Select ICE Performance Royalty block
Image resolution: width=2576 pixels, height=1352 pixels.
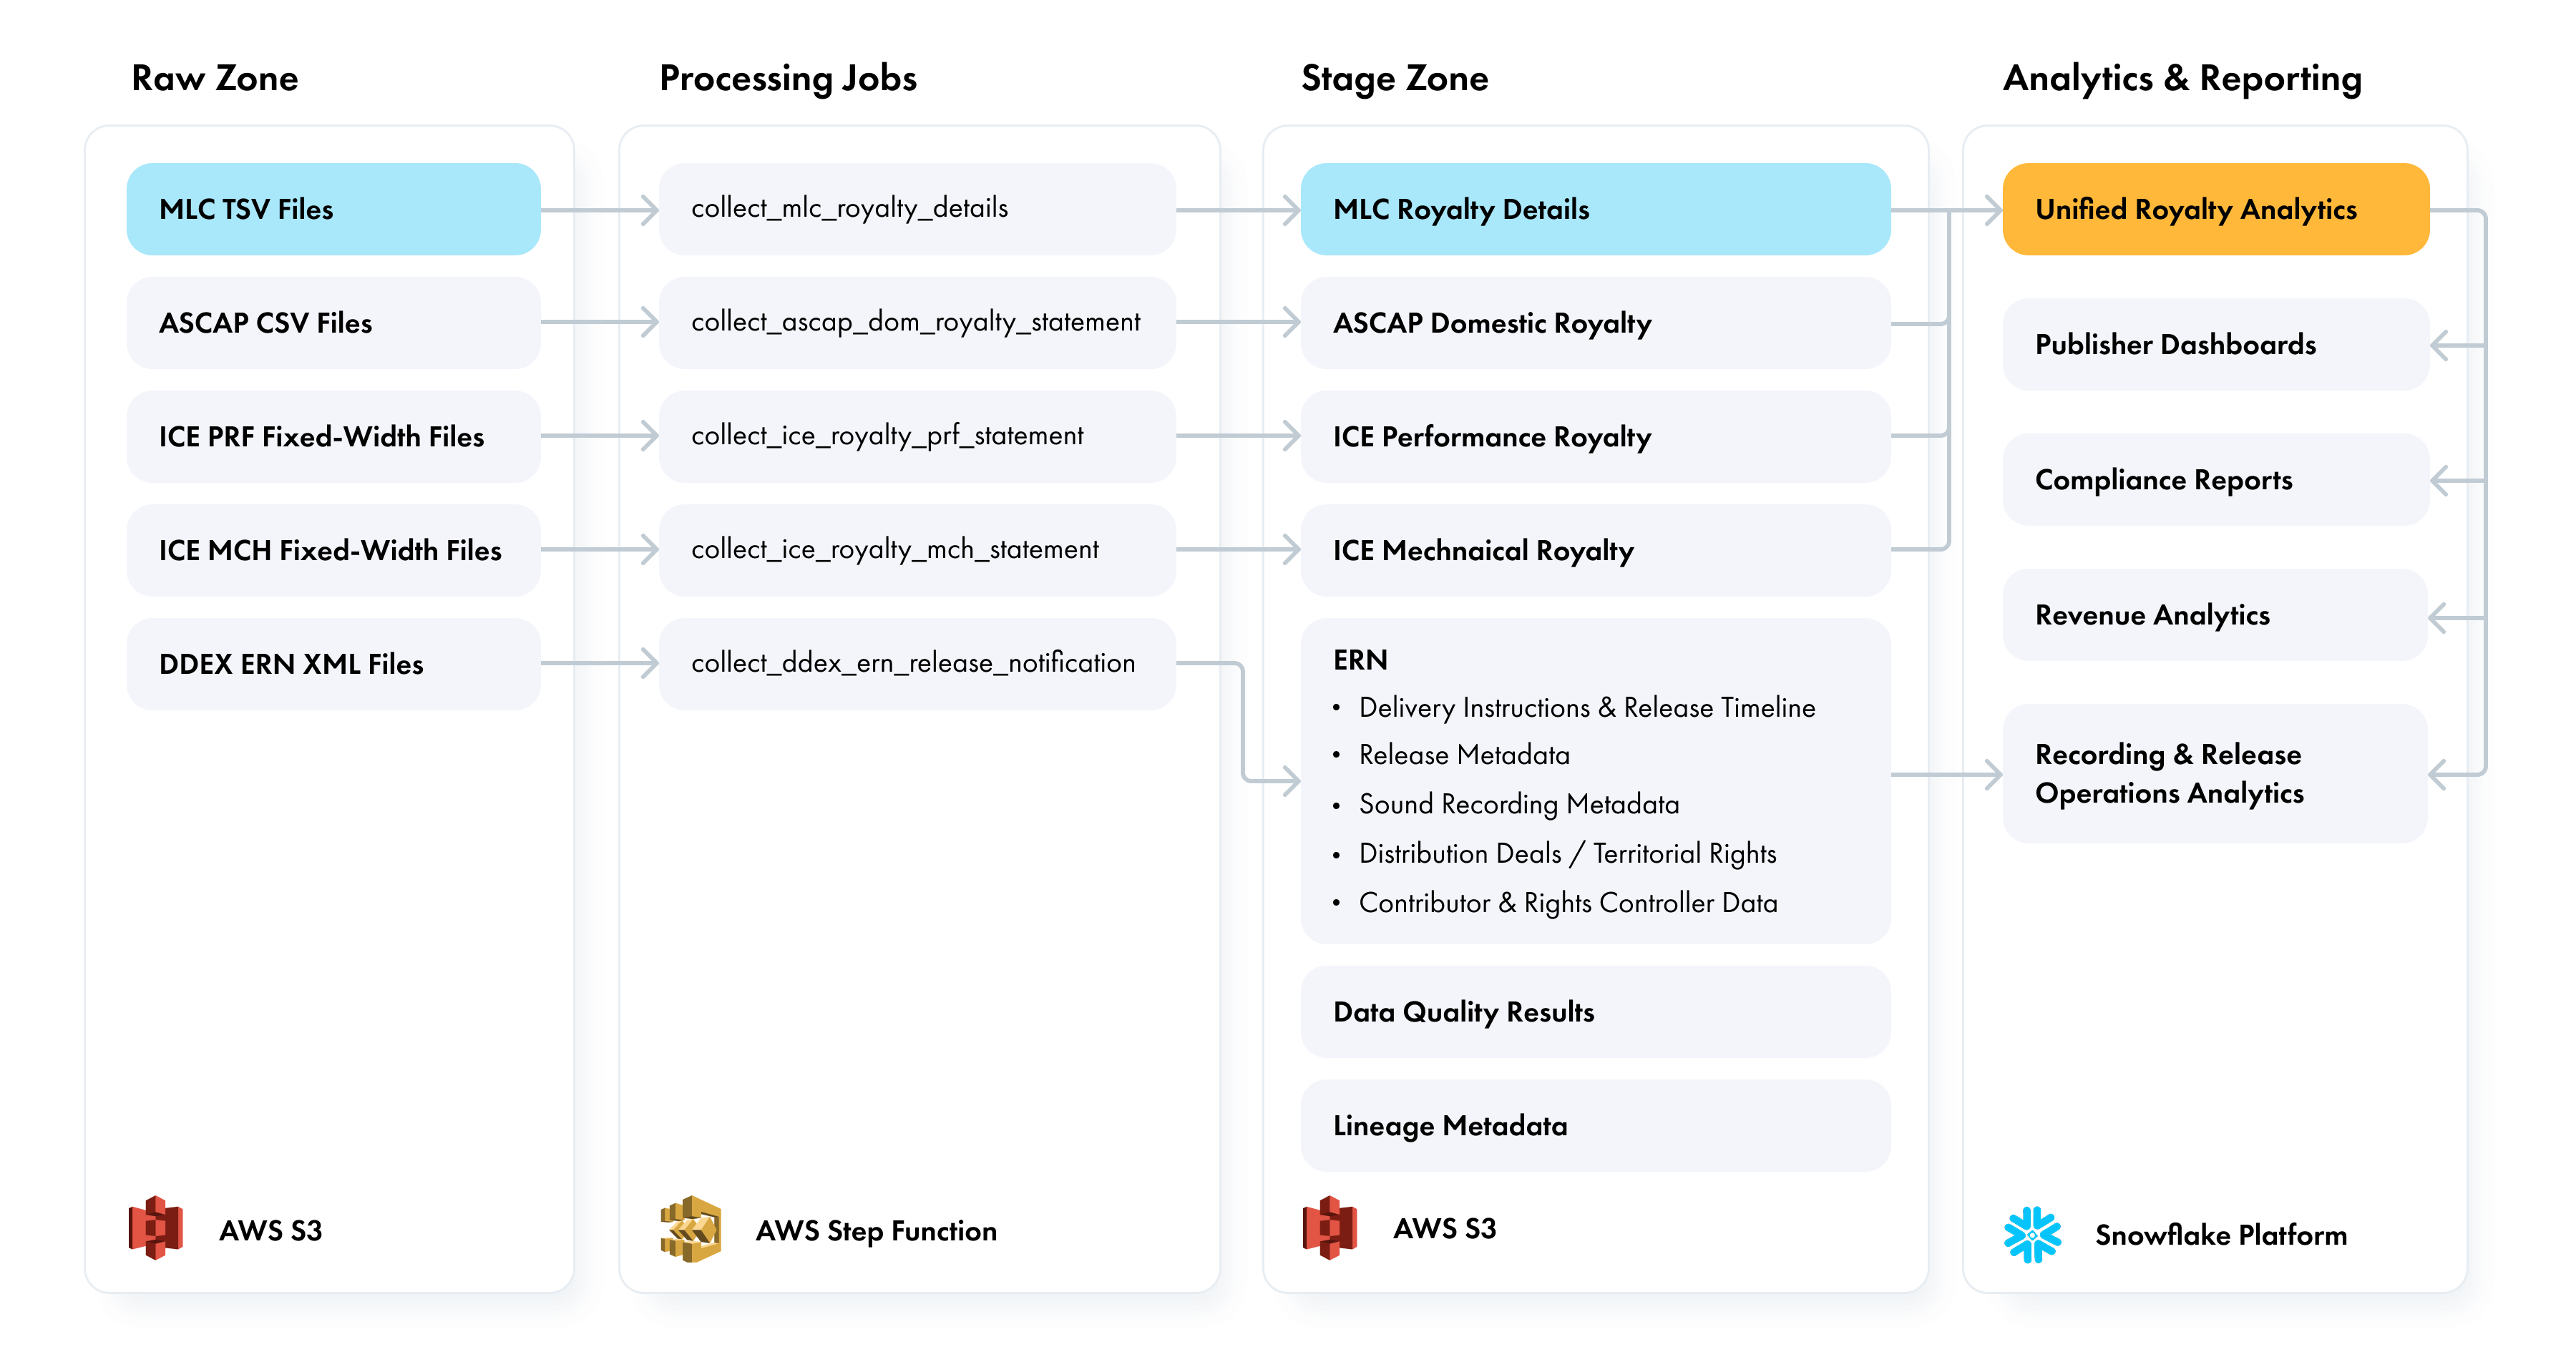click(1594, 437)
